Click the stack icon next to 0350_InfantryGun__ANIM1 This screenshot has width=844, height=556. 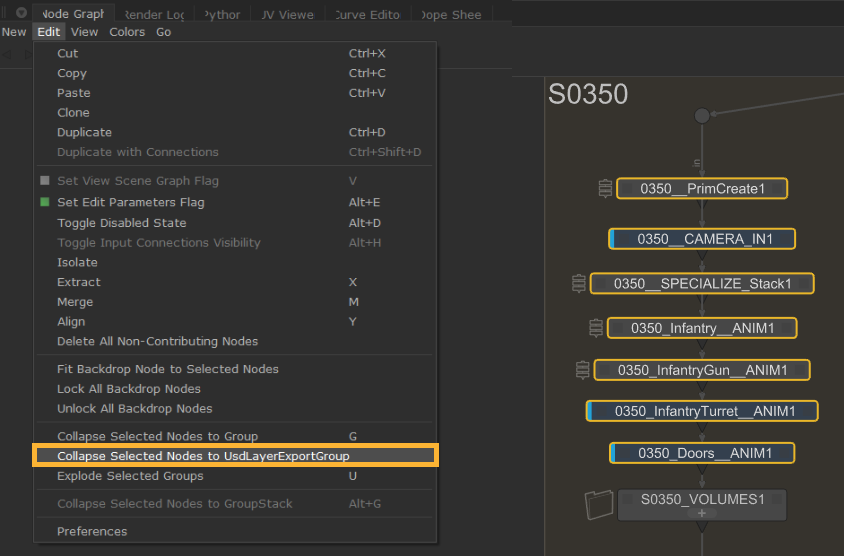point(583,370)
